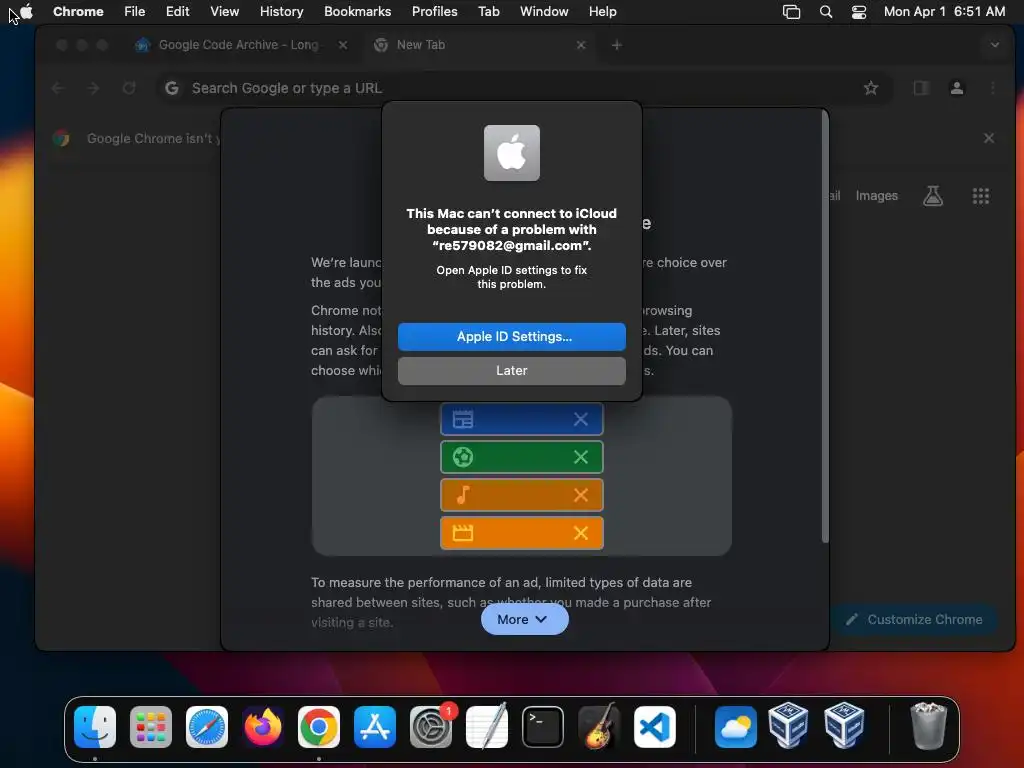Click the More button in the privacy dialog
Image resolution: width=1024 pixels, height=768 pixels.
point(524,619)
